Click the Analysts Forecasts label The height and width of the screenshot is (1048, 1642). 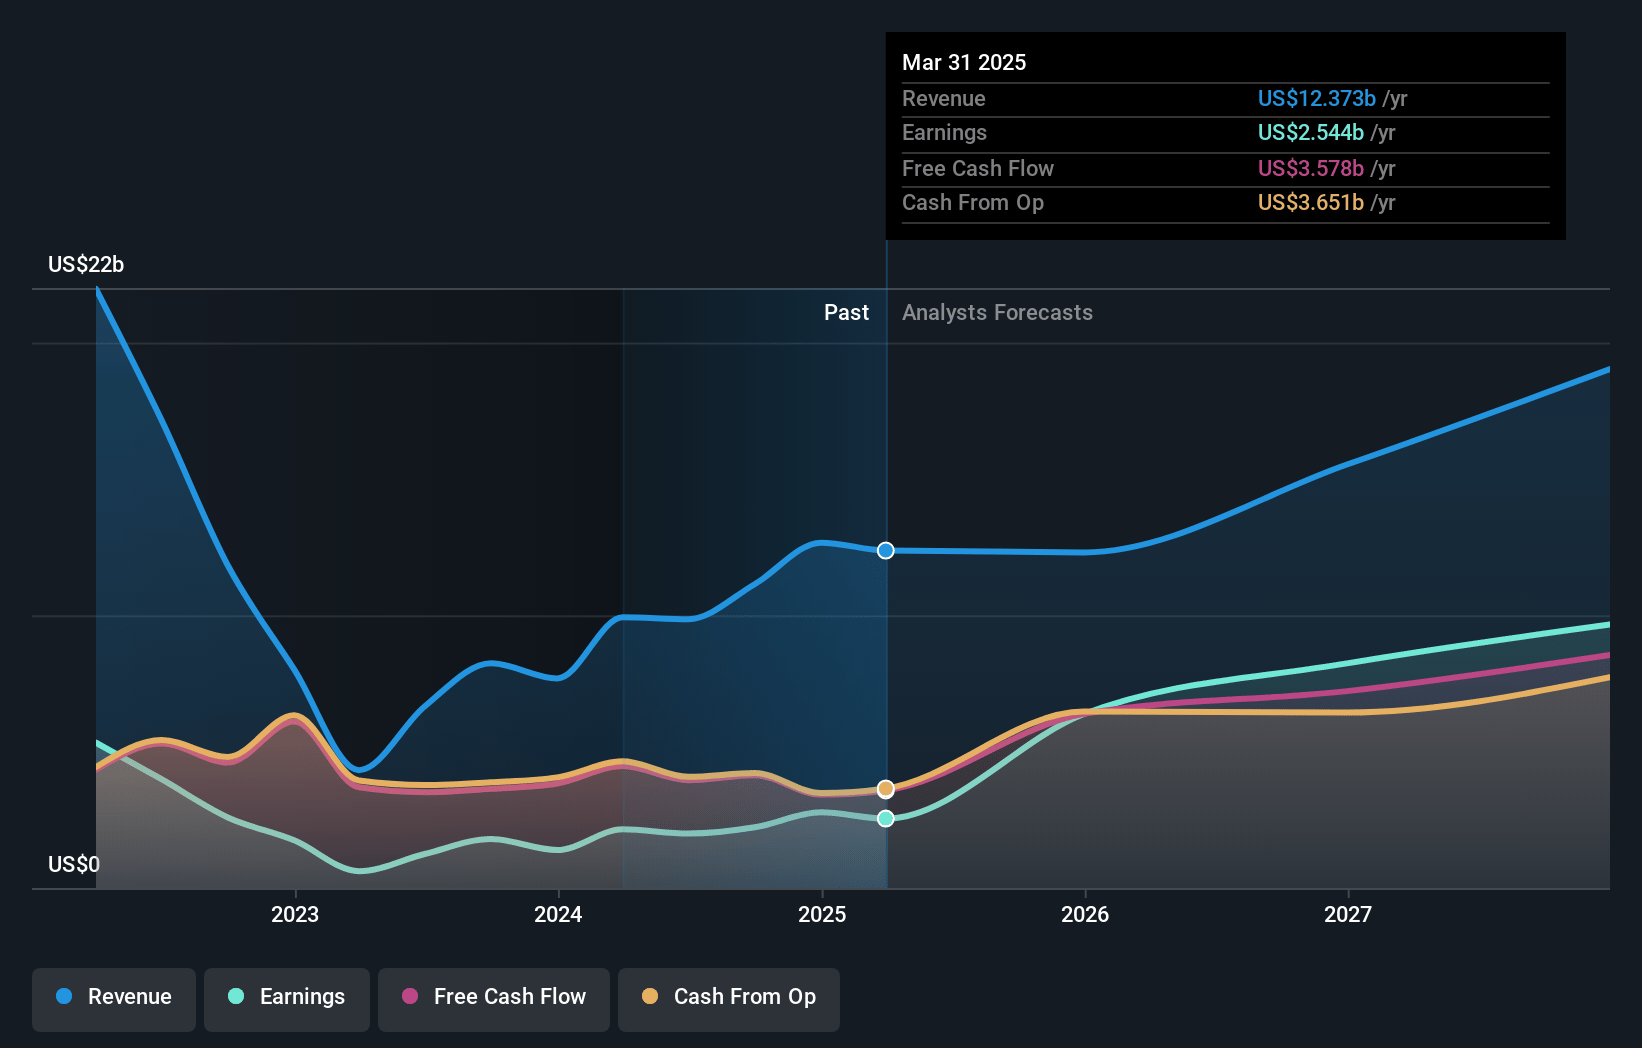pyautogui.click(x=997, y=313)
